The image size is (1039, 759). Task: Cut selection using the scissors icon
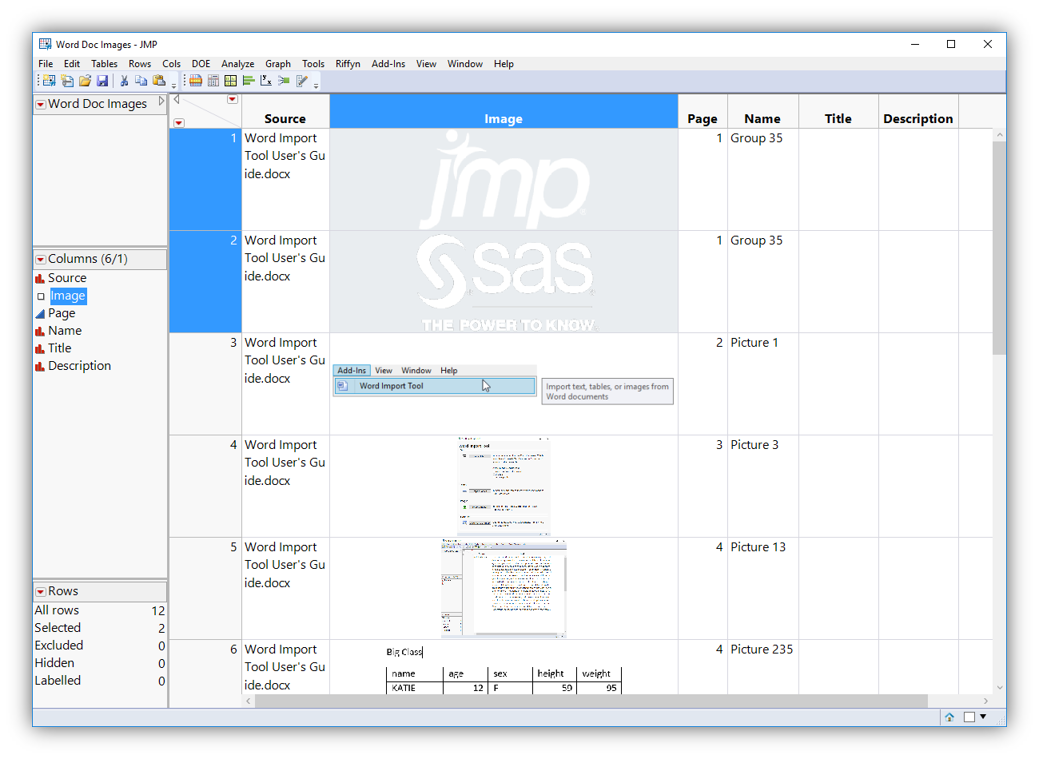click(x=123, y=81)
